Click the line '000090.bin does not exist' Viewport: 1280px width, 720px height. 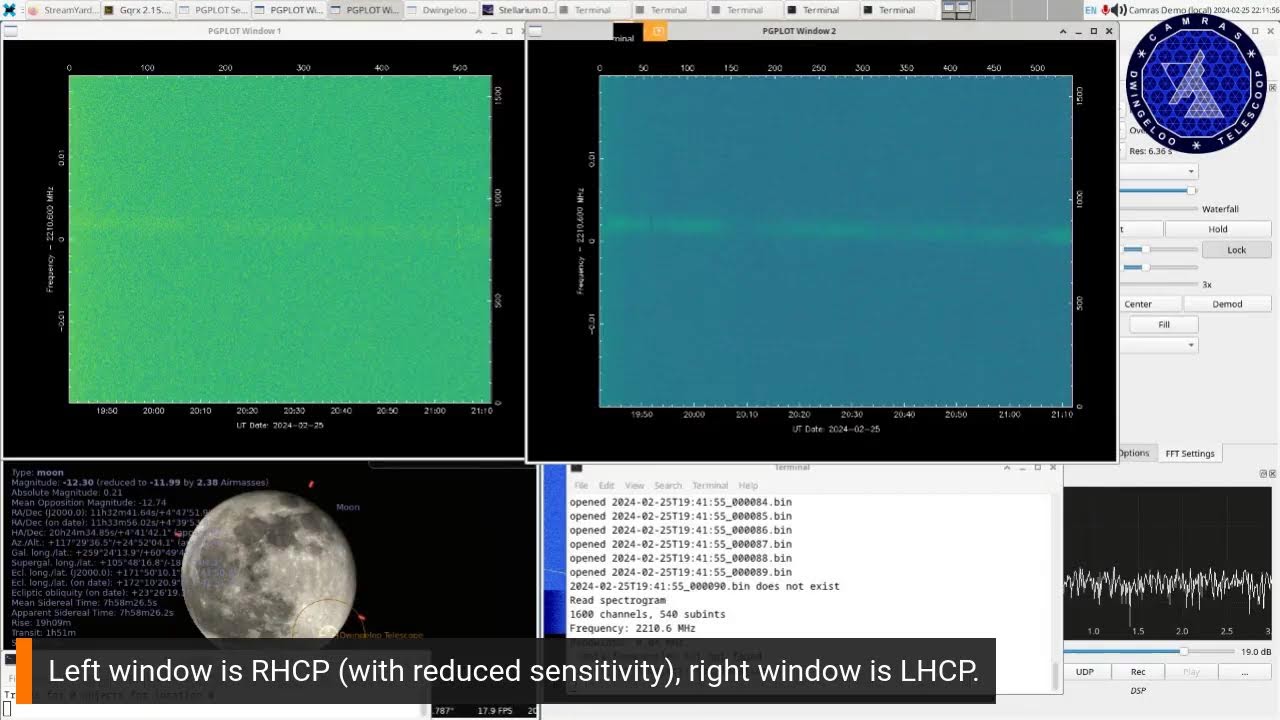[704, 586]
